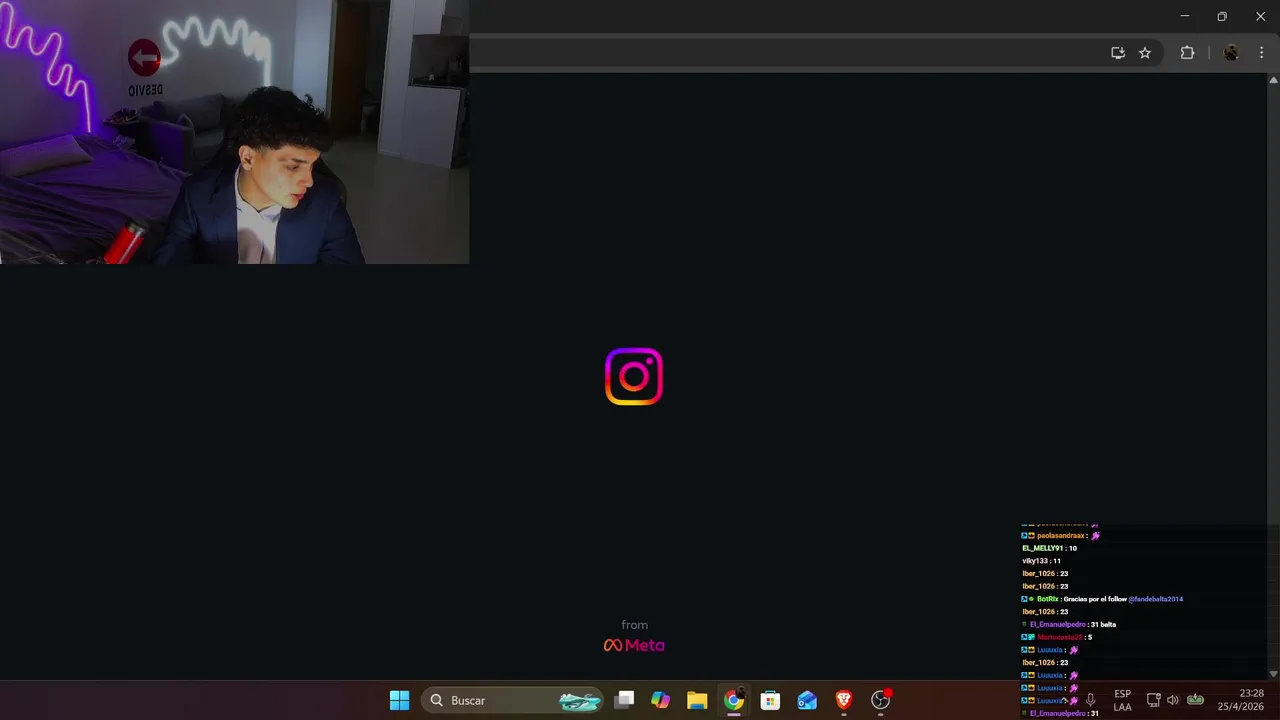Restore down the Chrome window

click(1222, 16)
